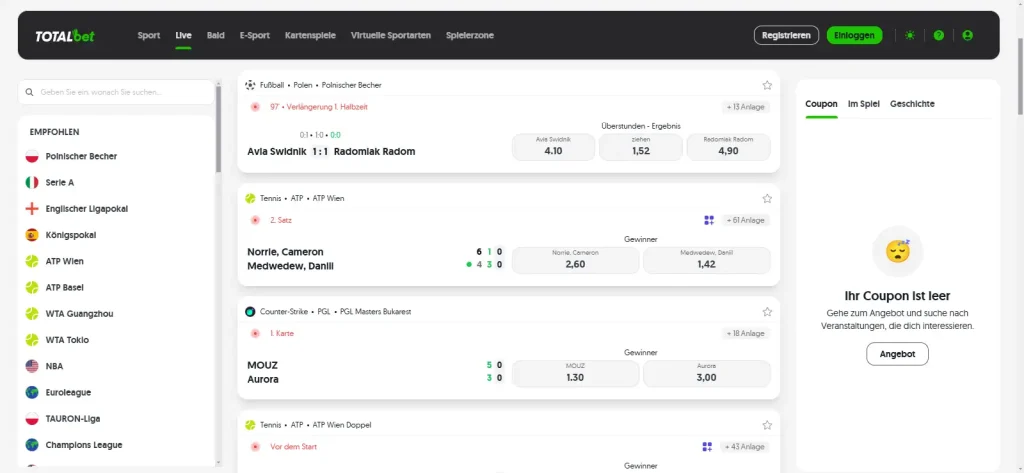Image resolution: width=1024 pixels, height=473 pixels.
Task: Select Englischer Ligapokal England flag icon
Action: point(32,208)
